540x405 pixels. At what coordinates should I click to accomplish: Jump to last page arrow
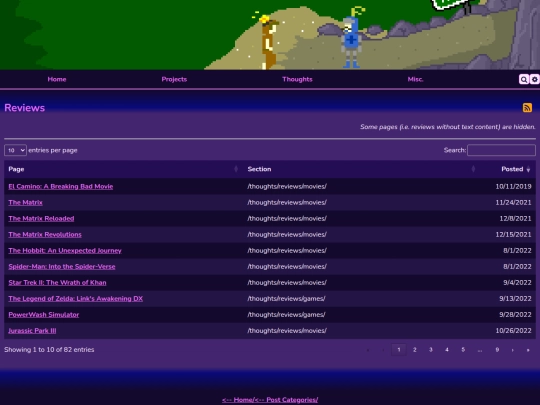click(x=528, y=350)
